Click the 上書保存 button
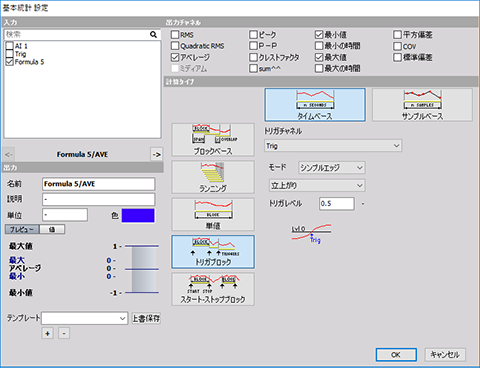This screenshot has height=368, width=480. (x=146, y=318)
